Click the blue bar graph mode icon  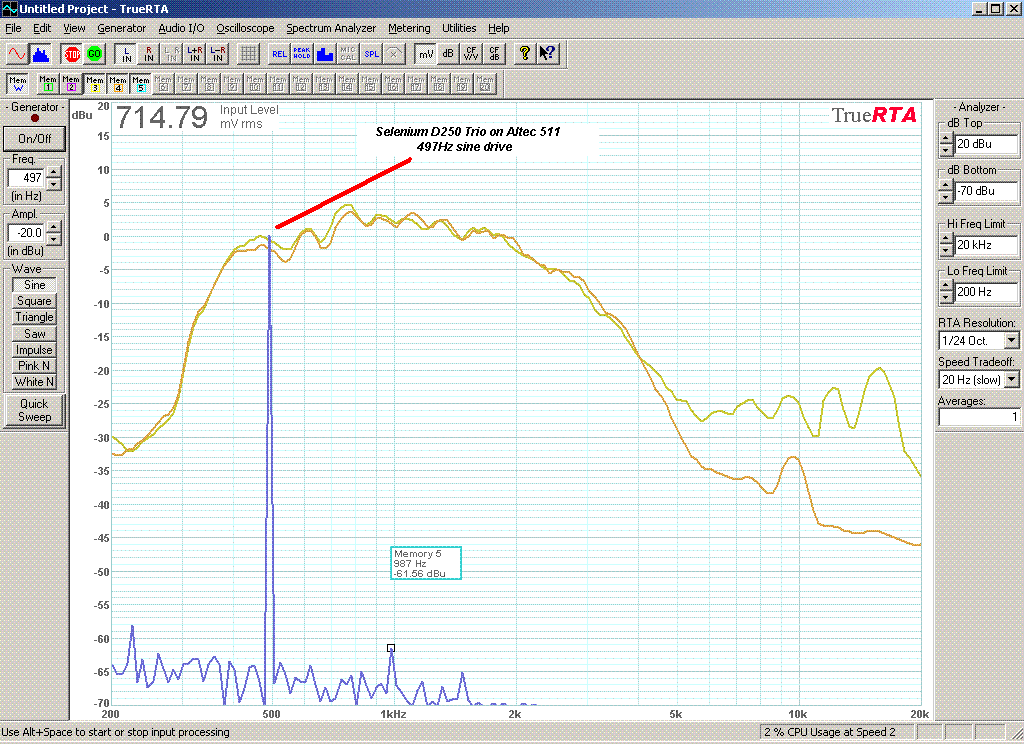click(x=325, y=54)
